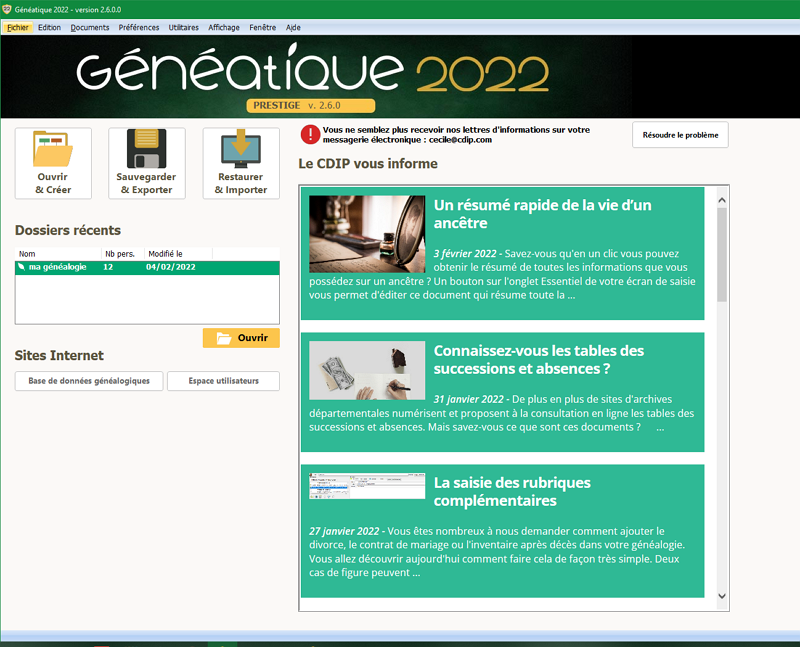Viewport: 800px width, 647px height.
Task: Open article La saisie des rubriques complémentaires
Action: 512,491
